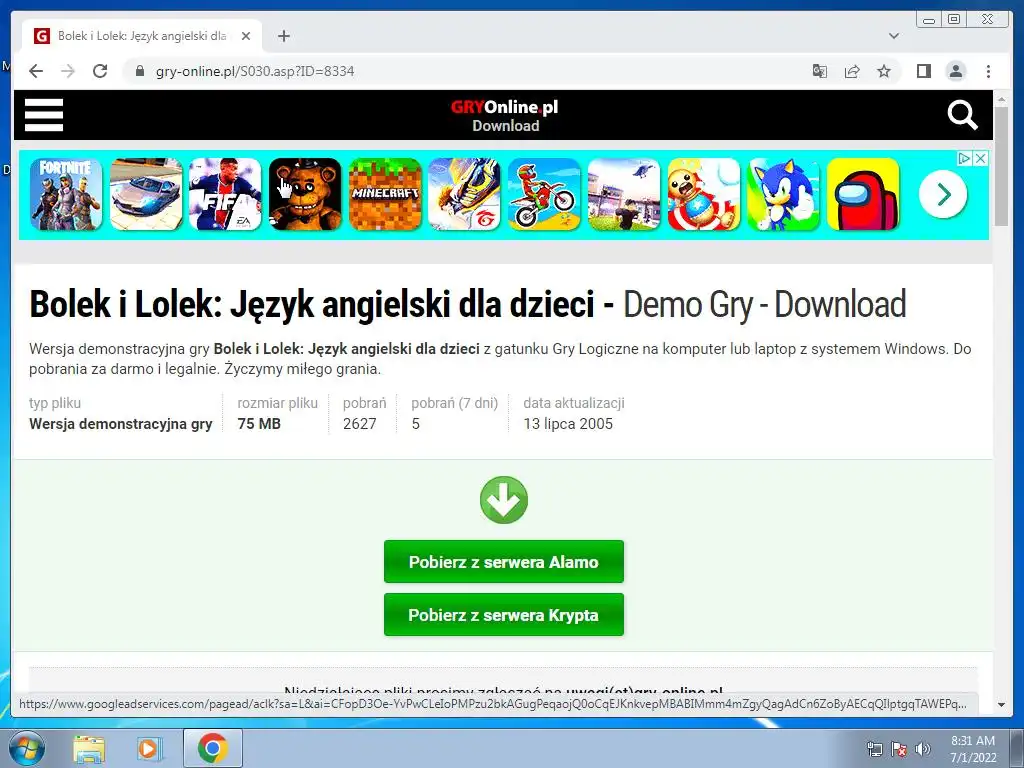The image size is (1024, 768).
Task: Download via Pobierz z serwera Krypta
Action: tap(504, 615)
